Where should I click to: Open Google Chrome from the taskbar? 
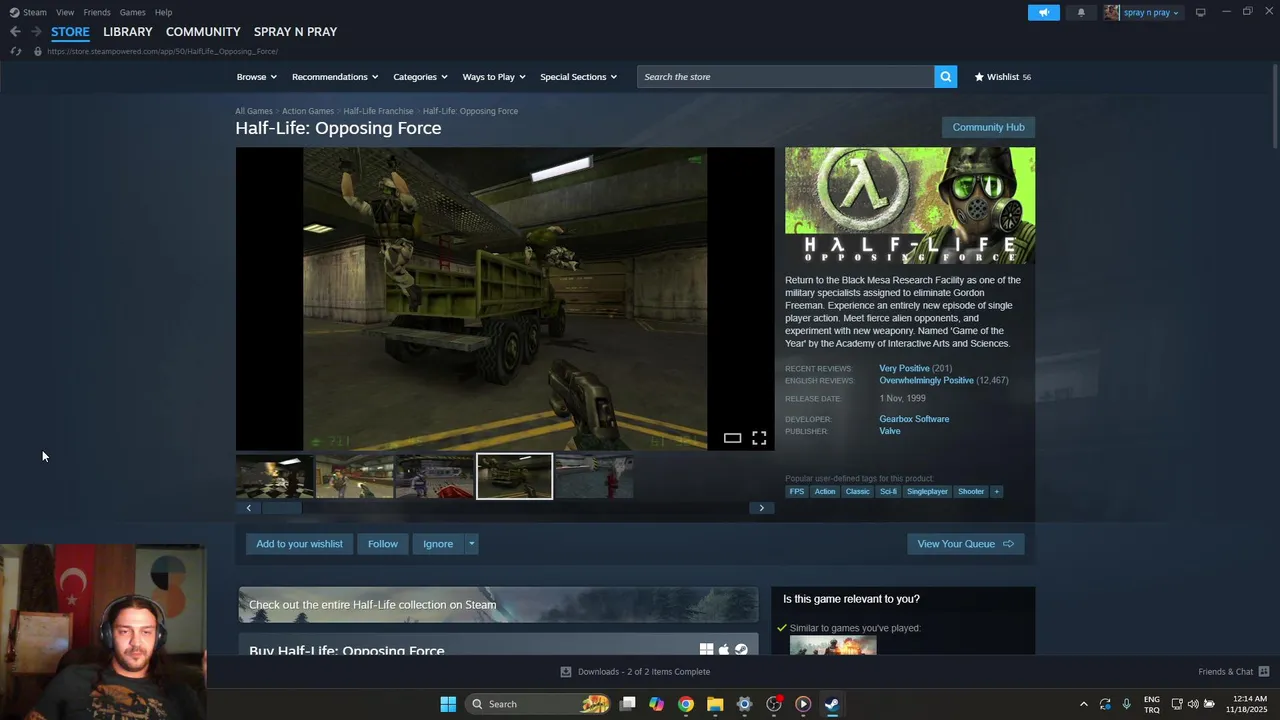(x=686, y=704)
